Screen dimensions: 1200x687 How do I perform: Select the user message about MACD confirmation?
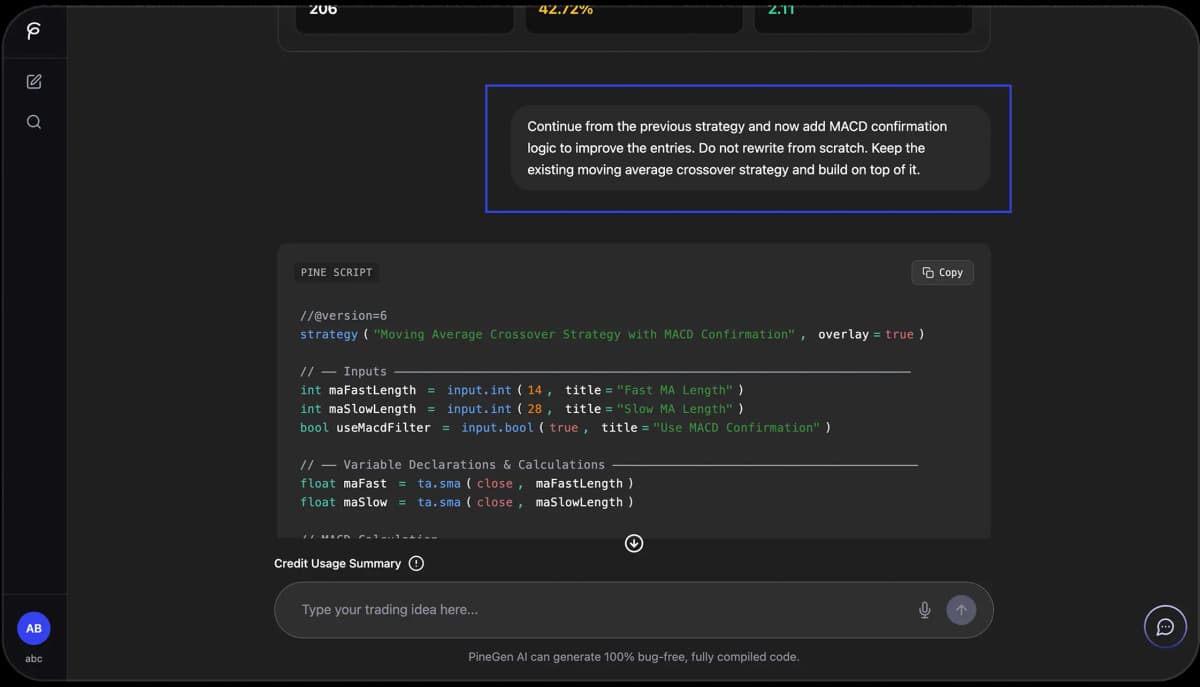point(750,148)
